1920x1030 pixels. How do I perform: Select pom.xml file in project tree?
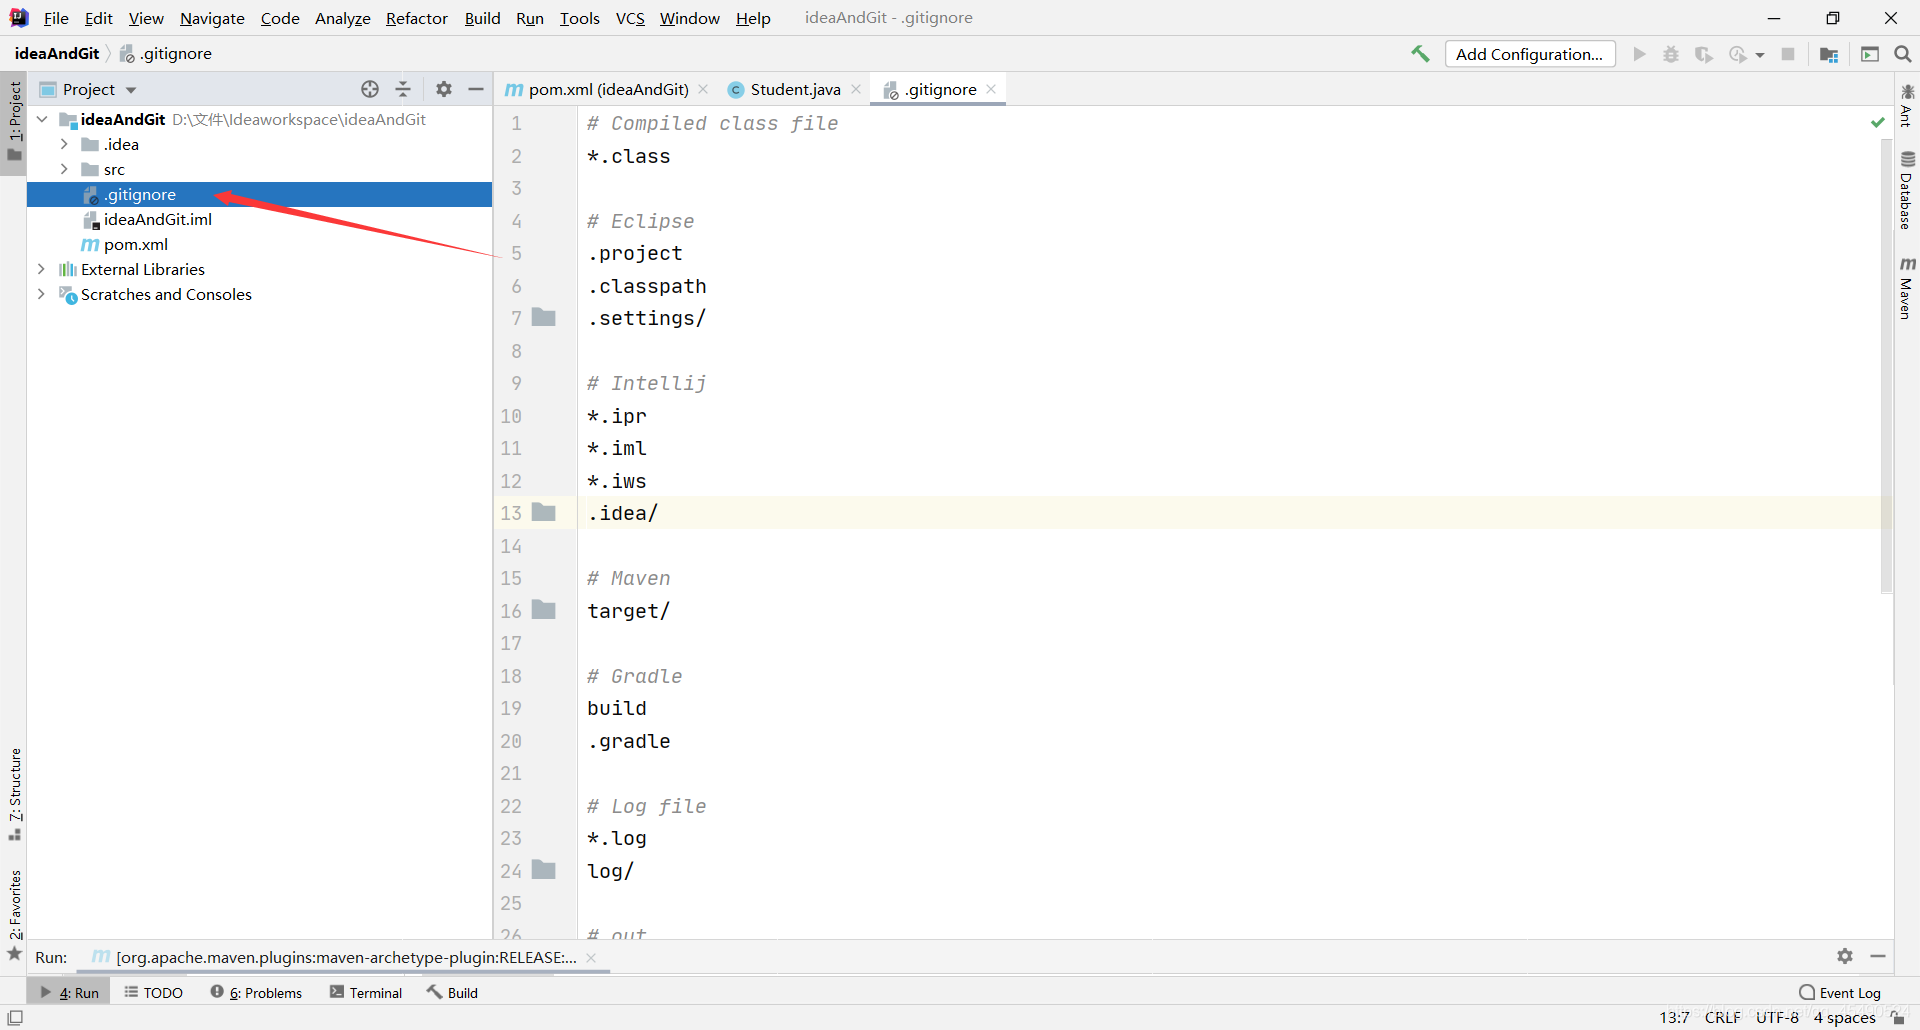136,244
